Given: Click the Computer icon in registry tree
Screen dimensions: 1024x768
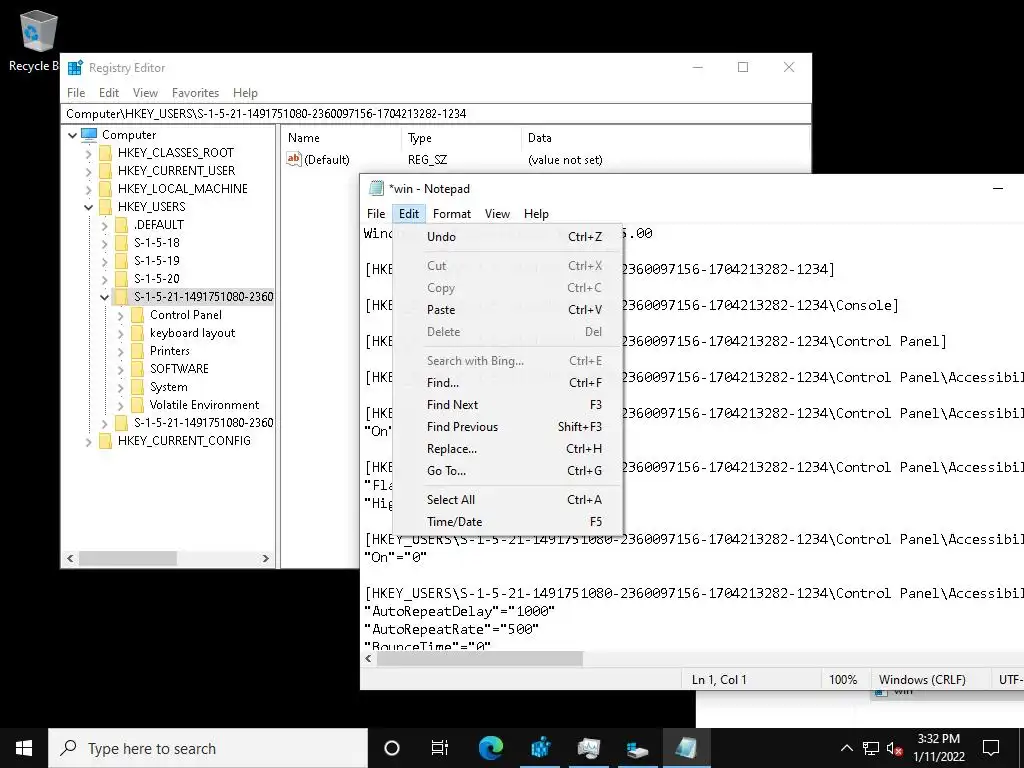Looking at the screenshot, I should coord(89,135).
